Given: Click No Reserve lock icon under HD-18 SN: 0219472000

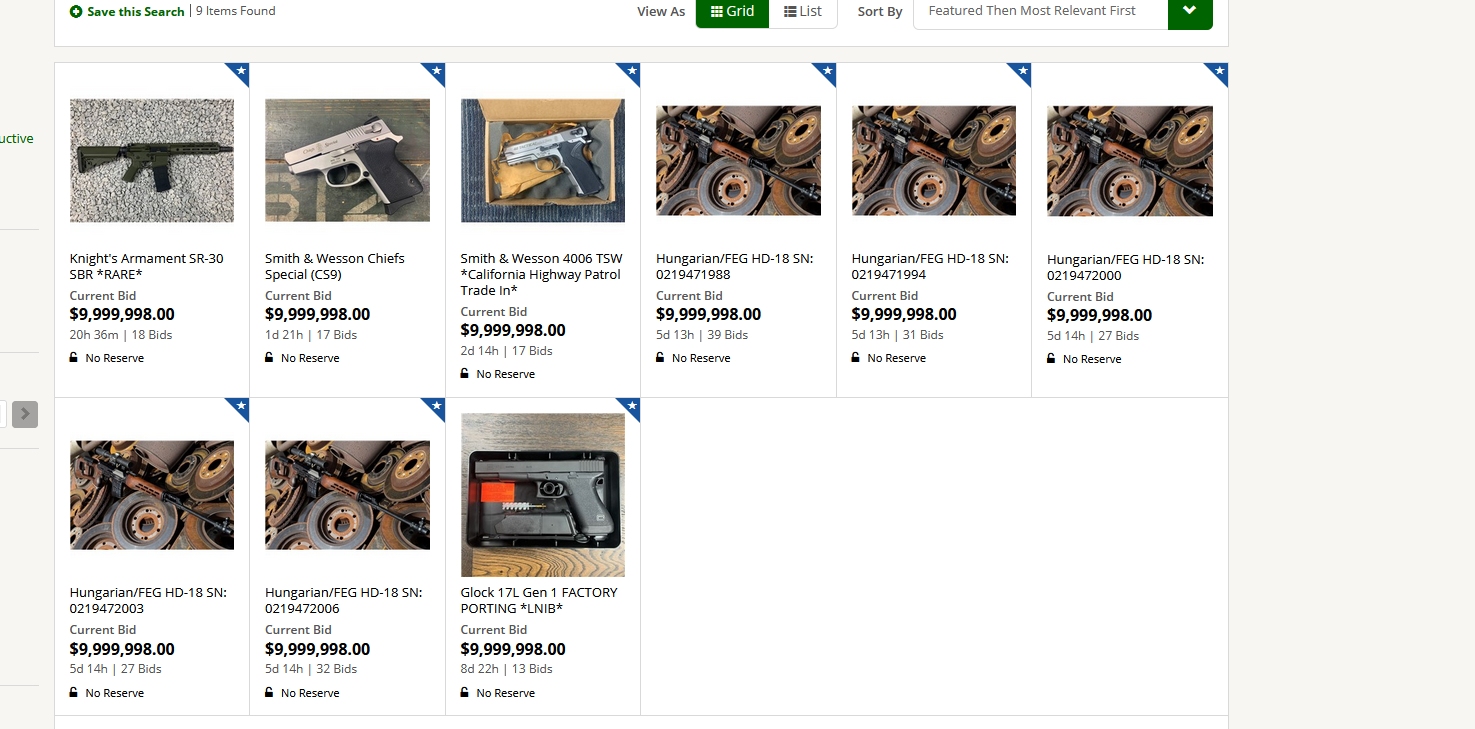Looking at the screenshot, I should pos(1051,358).
